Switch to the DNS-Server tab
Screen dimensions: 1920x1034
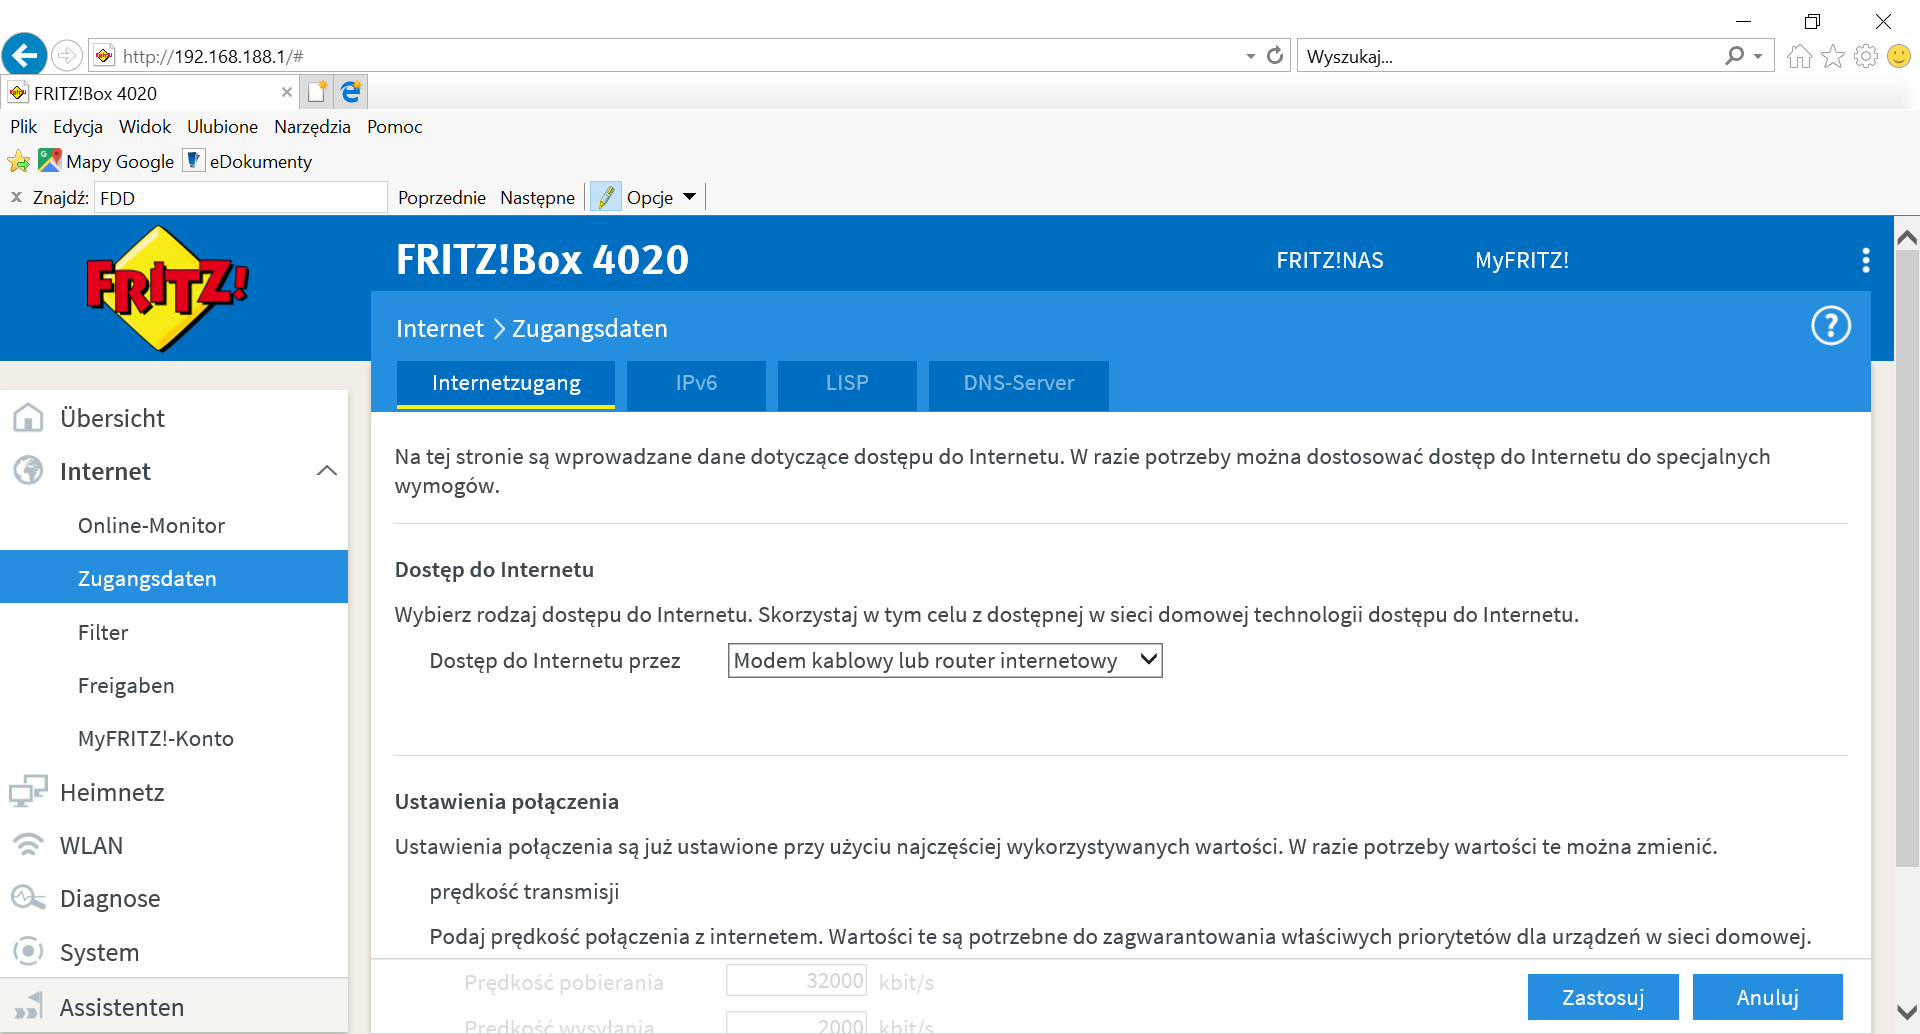click(x=1019, y=384)
